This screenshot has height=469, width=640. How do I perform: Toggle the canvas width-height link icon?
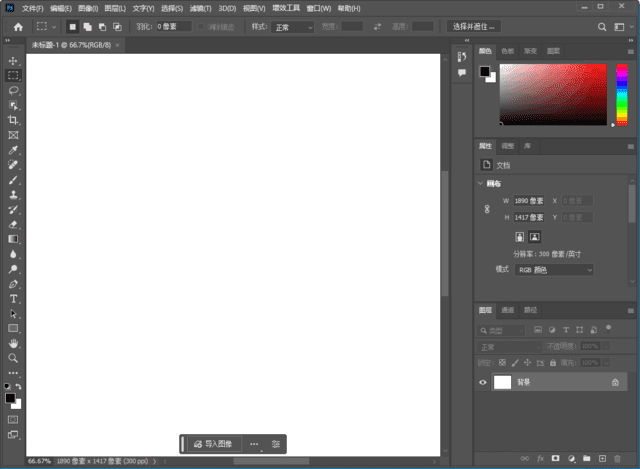[487, 209]
